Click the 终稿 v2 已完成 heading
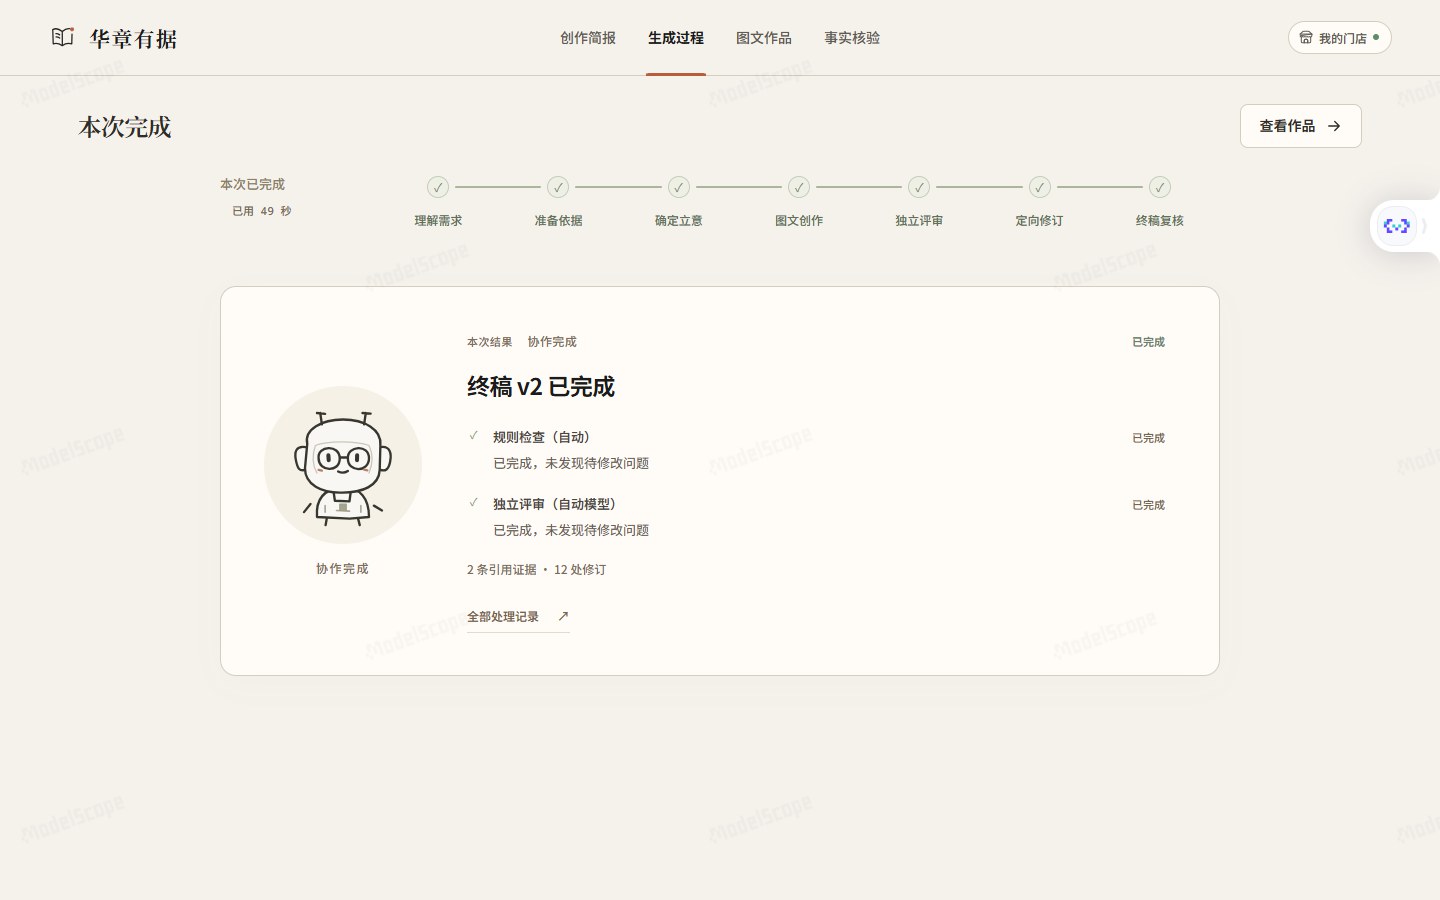1440x900 pixels. point(541,387)
